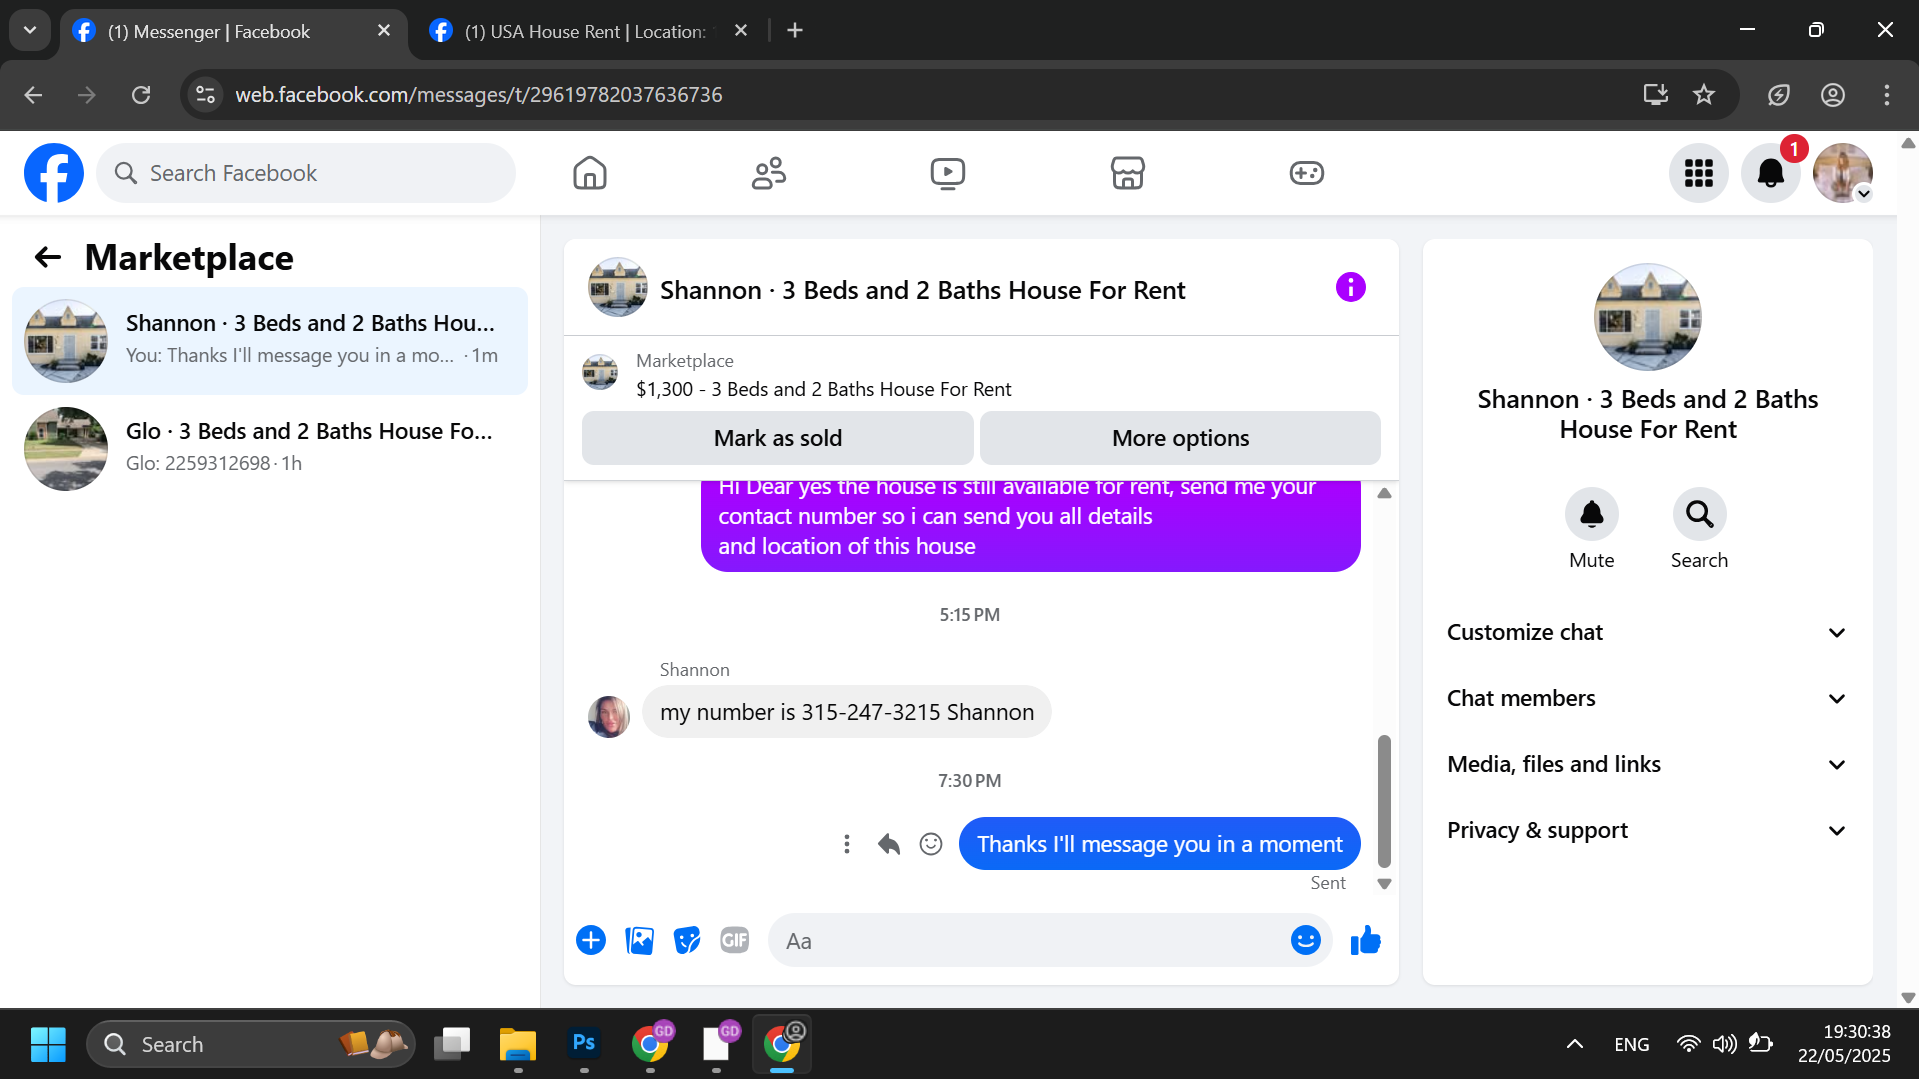Close the USA House Rent tab
The image size is (1919, 1079).
point(741,30)
